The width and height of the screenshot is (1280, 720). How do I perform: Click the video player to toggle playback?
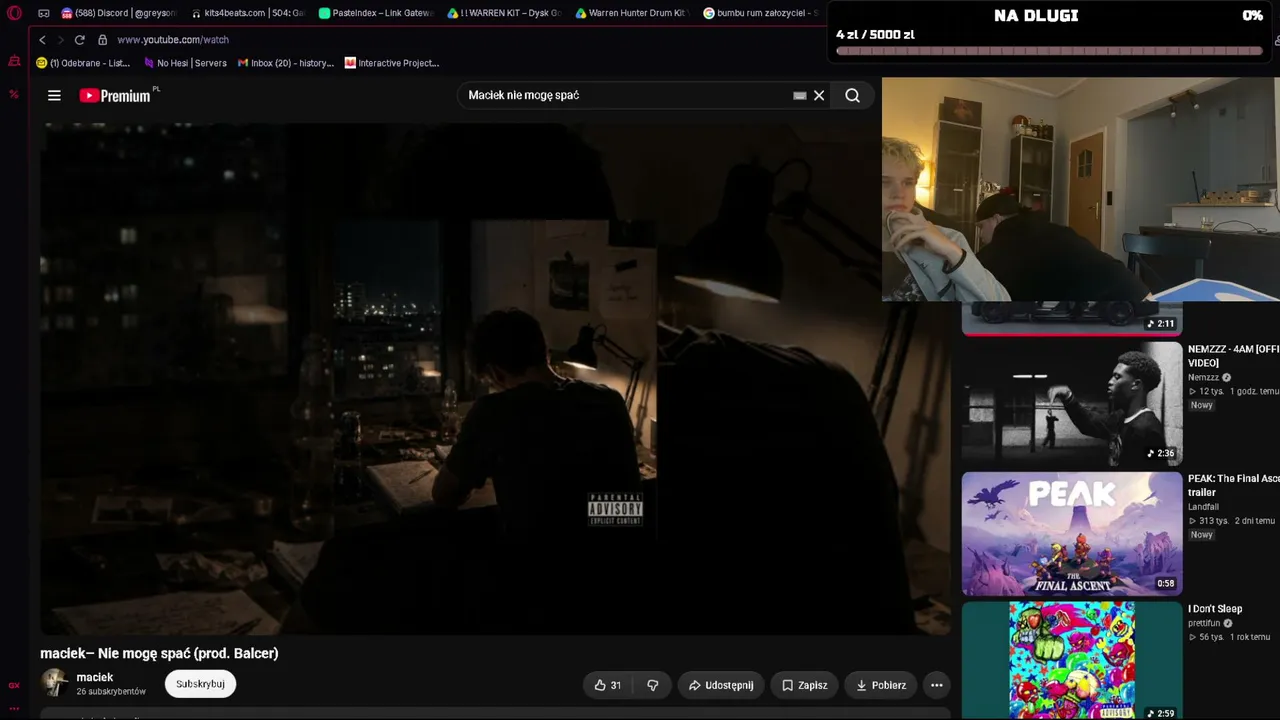495,378
